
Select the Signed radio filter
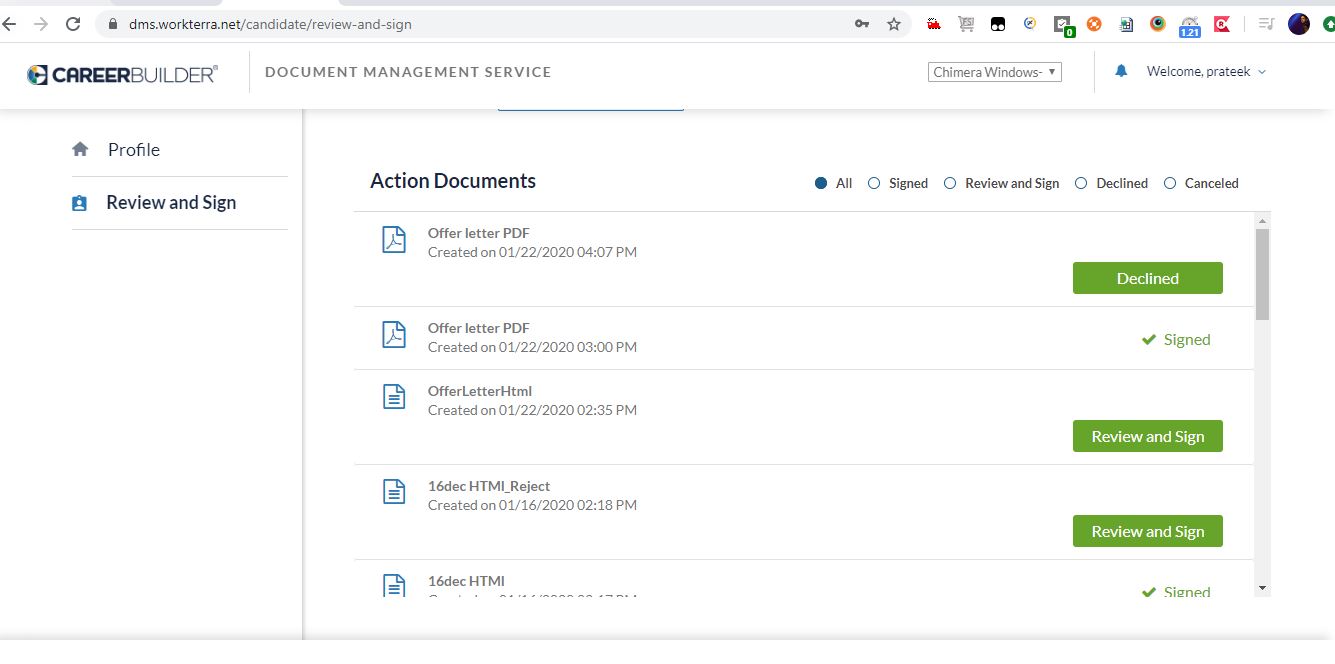click(874, 183)
